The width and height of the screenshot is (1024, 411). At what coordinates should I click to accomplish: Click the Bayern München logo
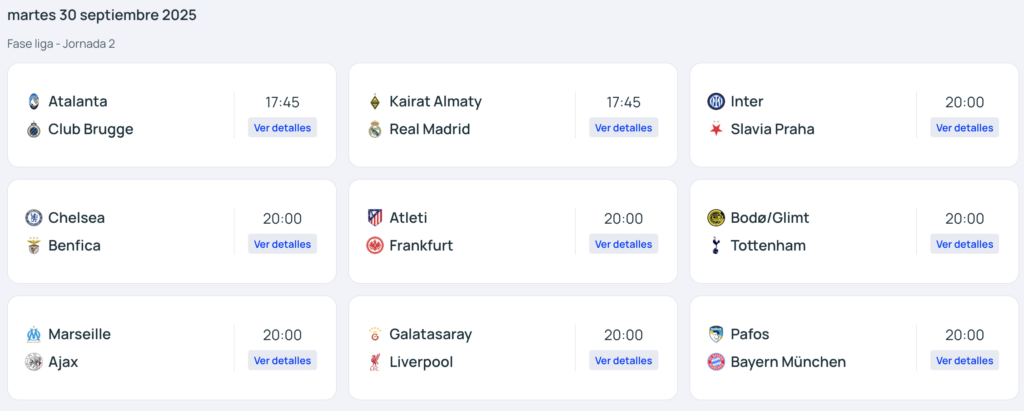tap(716, 362)
